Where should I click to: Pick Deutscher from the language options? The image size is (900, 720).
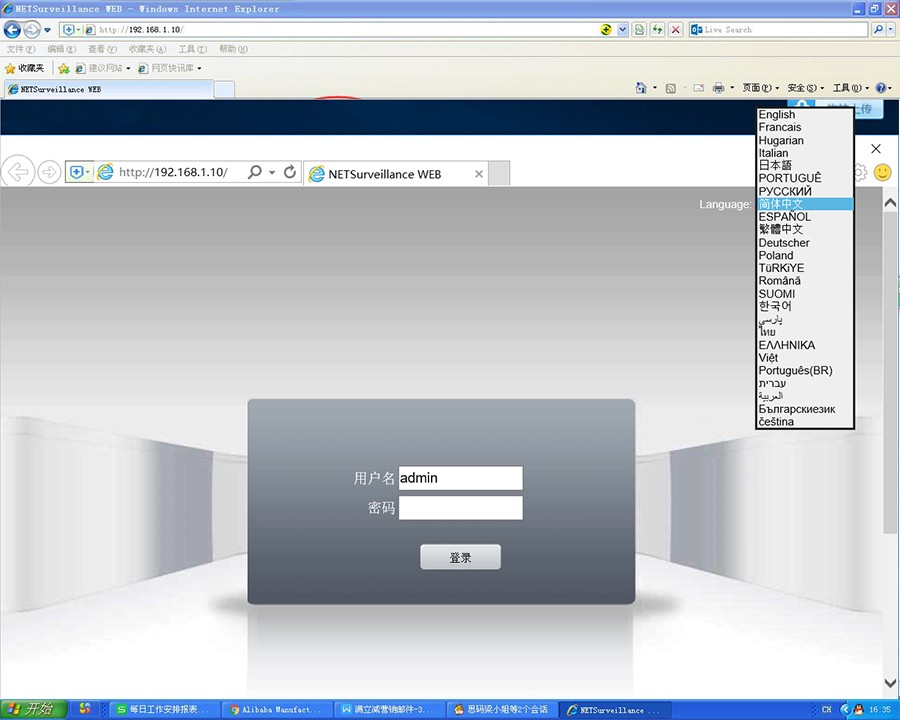pyautogui.click(x=784, y=243)
